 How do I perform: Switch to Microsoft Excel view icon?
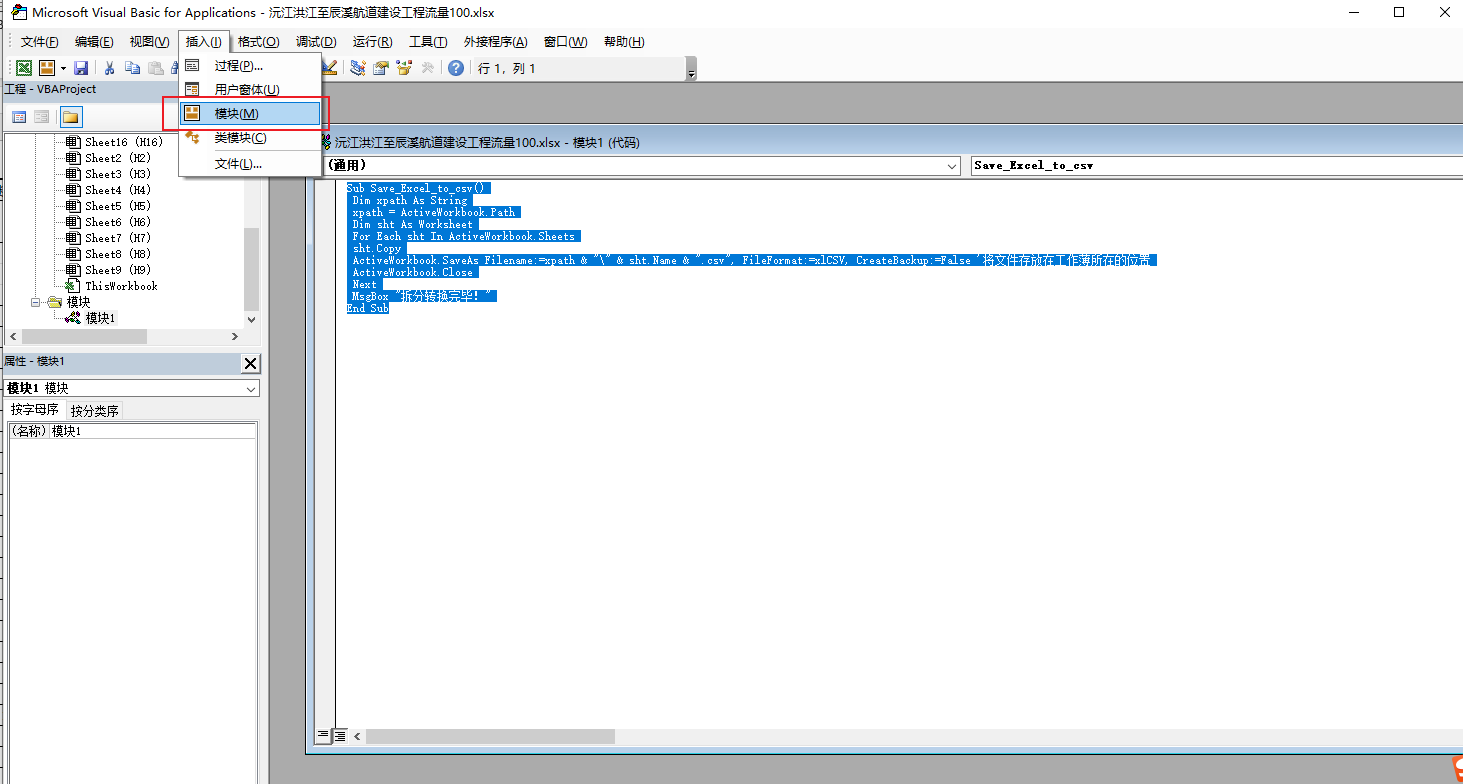point(22,68)
